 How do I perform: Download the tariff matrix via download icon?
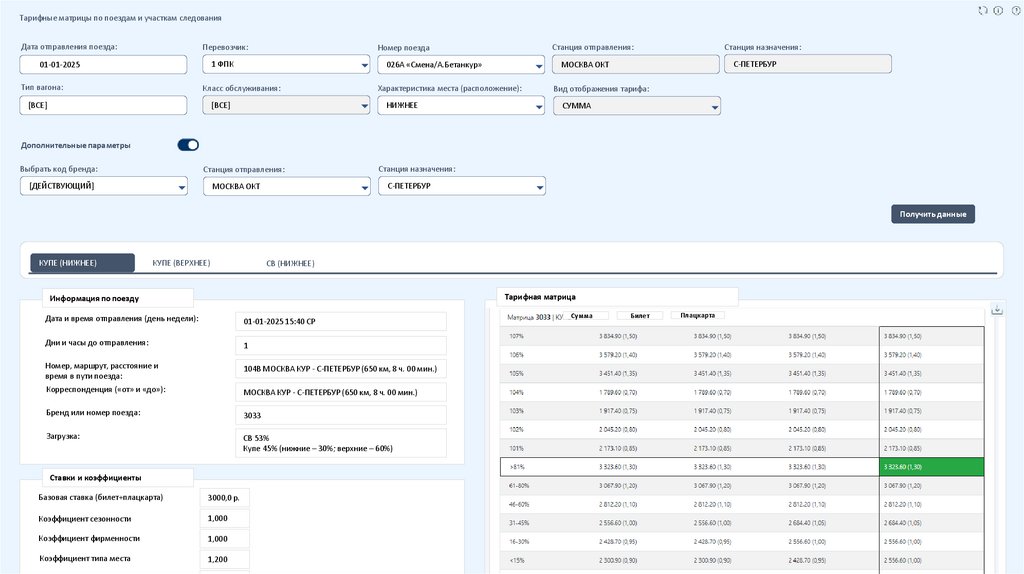point(997,310)
